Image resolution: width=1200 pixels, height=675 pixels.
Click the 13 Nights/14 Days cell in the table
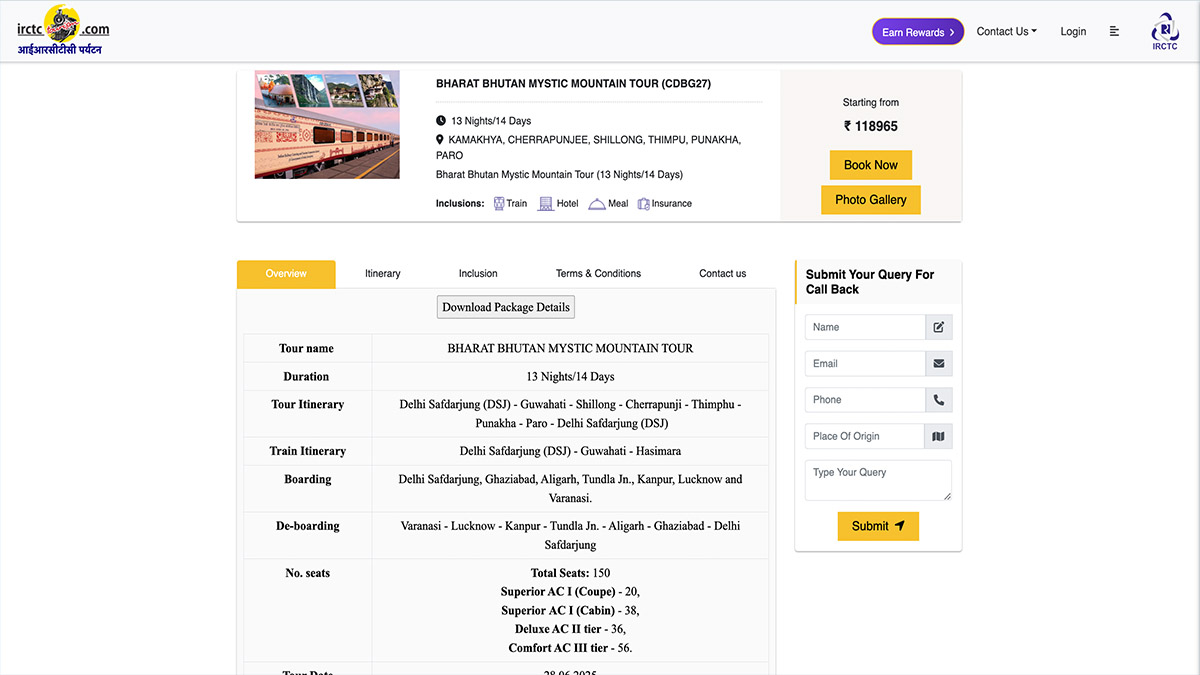pos(570,377)
